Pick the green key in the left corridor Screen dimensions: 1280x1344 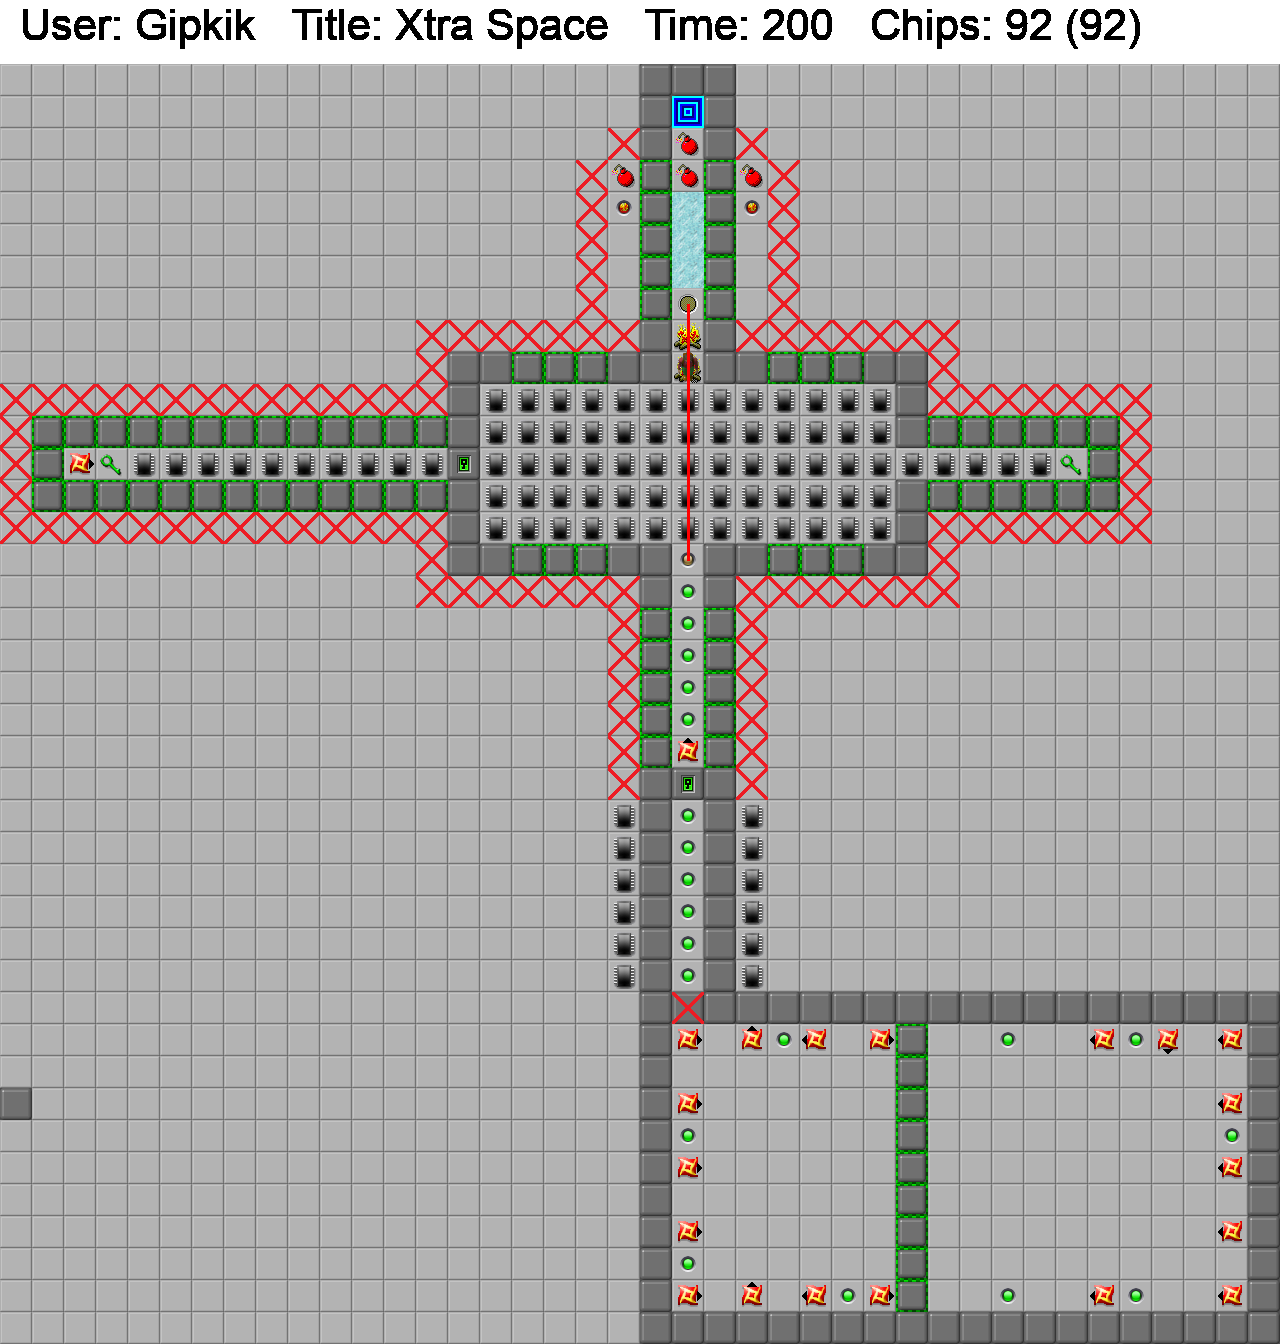(111, 464)
